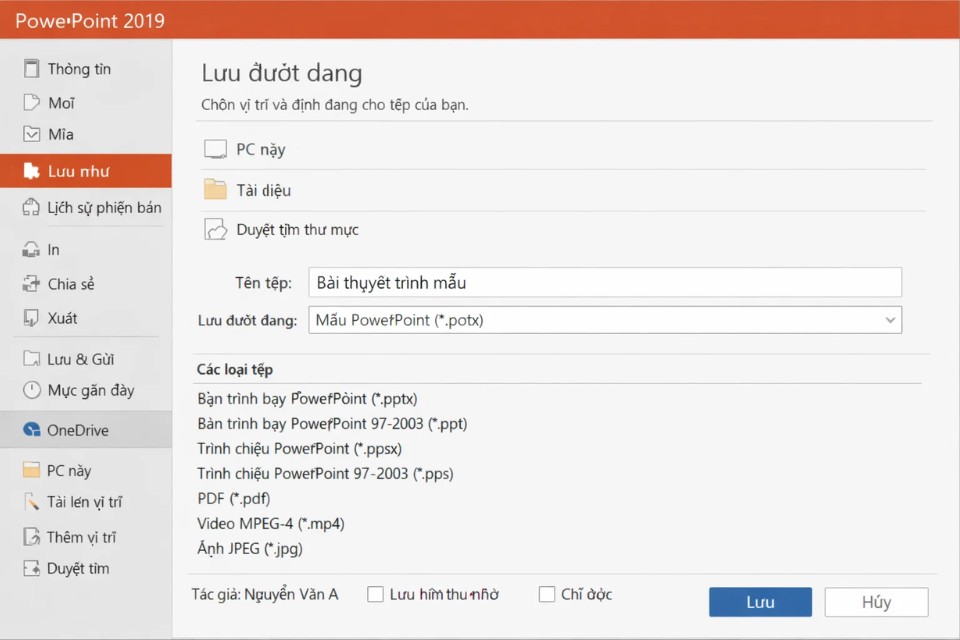Click the "Tải lên vị trí" upload icon
The height and width of the screenshot is (640, 960).
click(31, 501)
